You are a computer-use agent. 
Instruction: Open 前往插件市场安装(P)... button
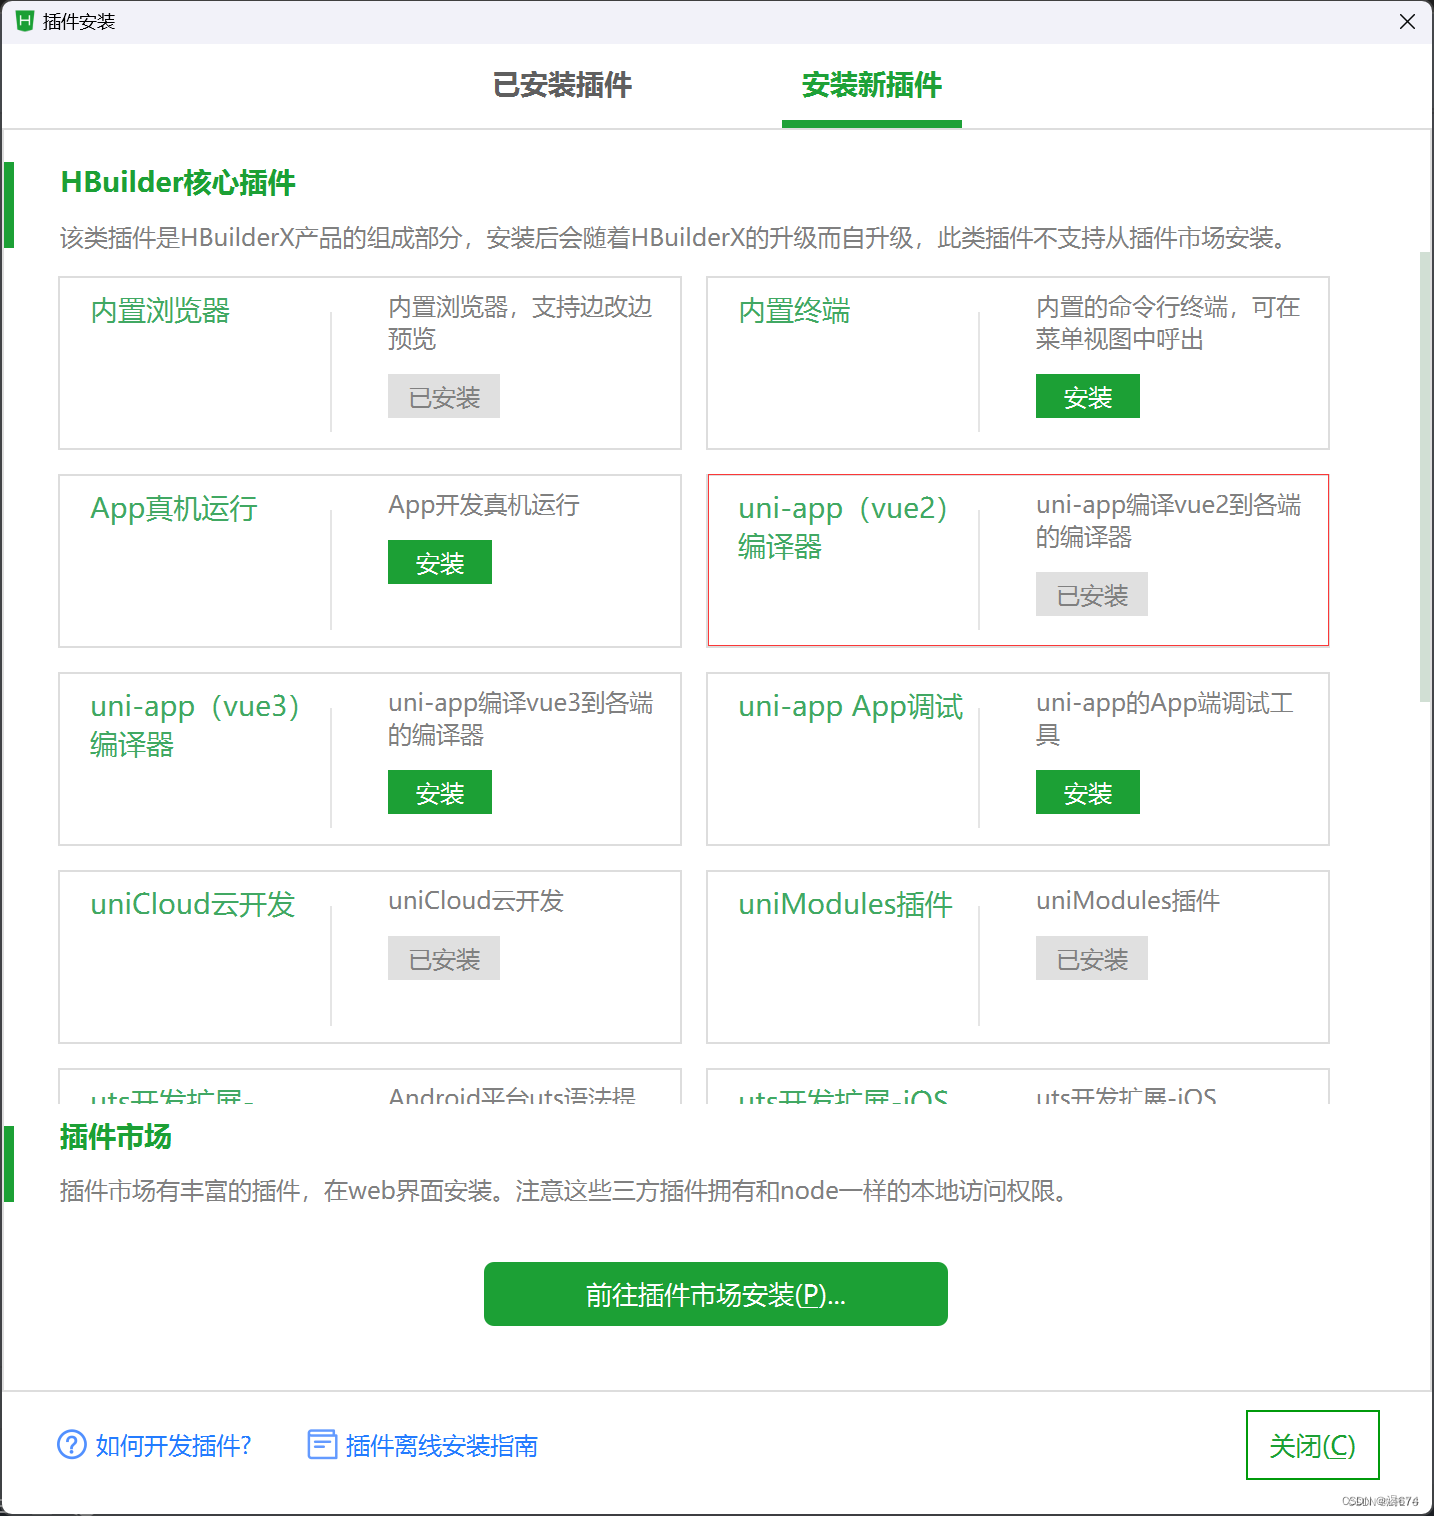[x=716, y=1294]
